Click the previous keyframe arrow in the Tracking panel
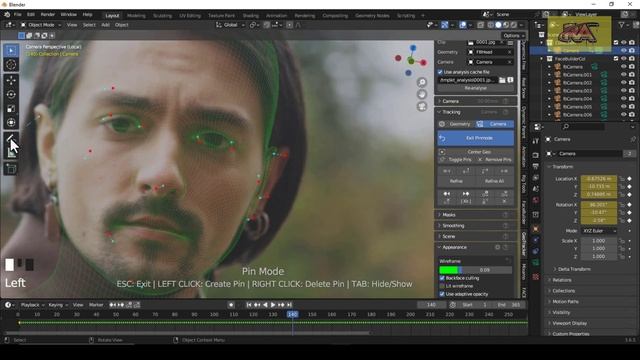Screen dimensions: 640x360 447,194
